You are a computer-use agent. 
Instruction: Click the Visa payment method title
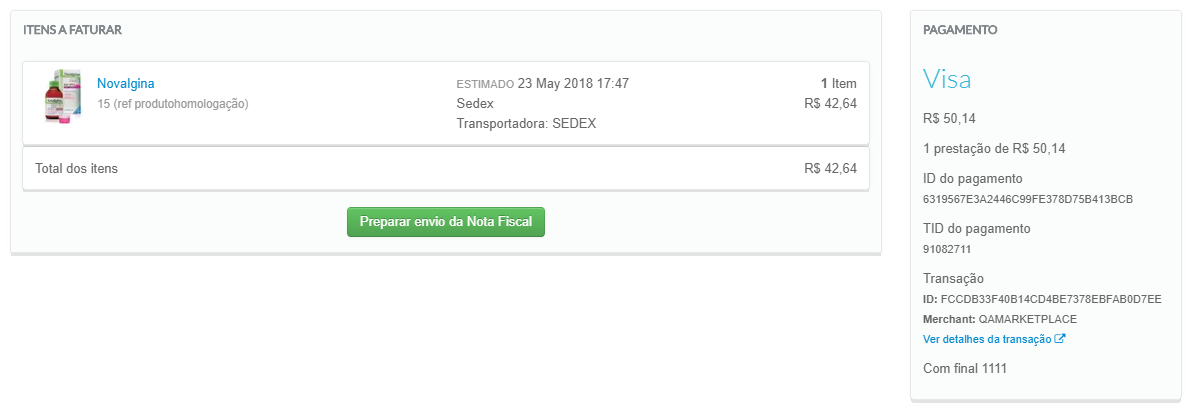click(947, 80)
